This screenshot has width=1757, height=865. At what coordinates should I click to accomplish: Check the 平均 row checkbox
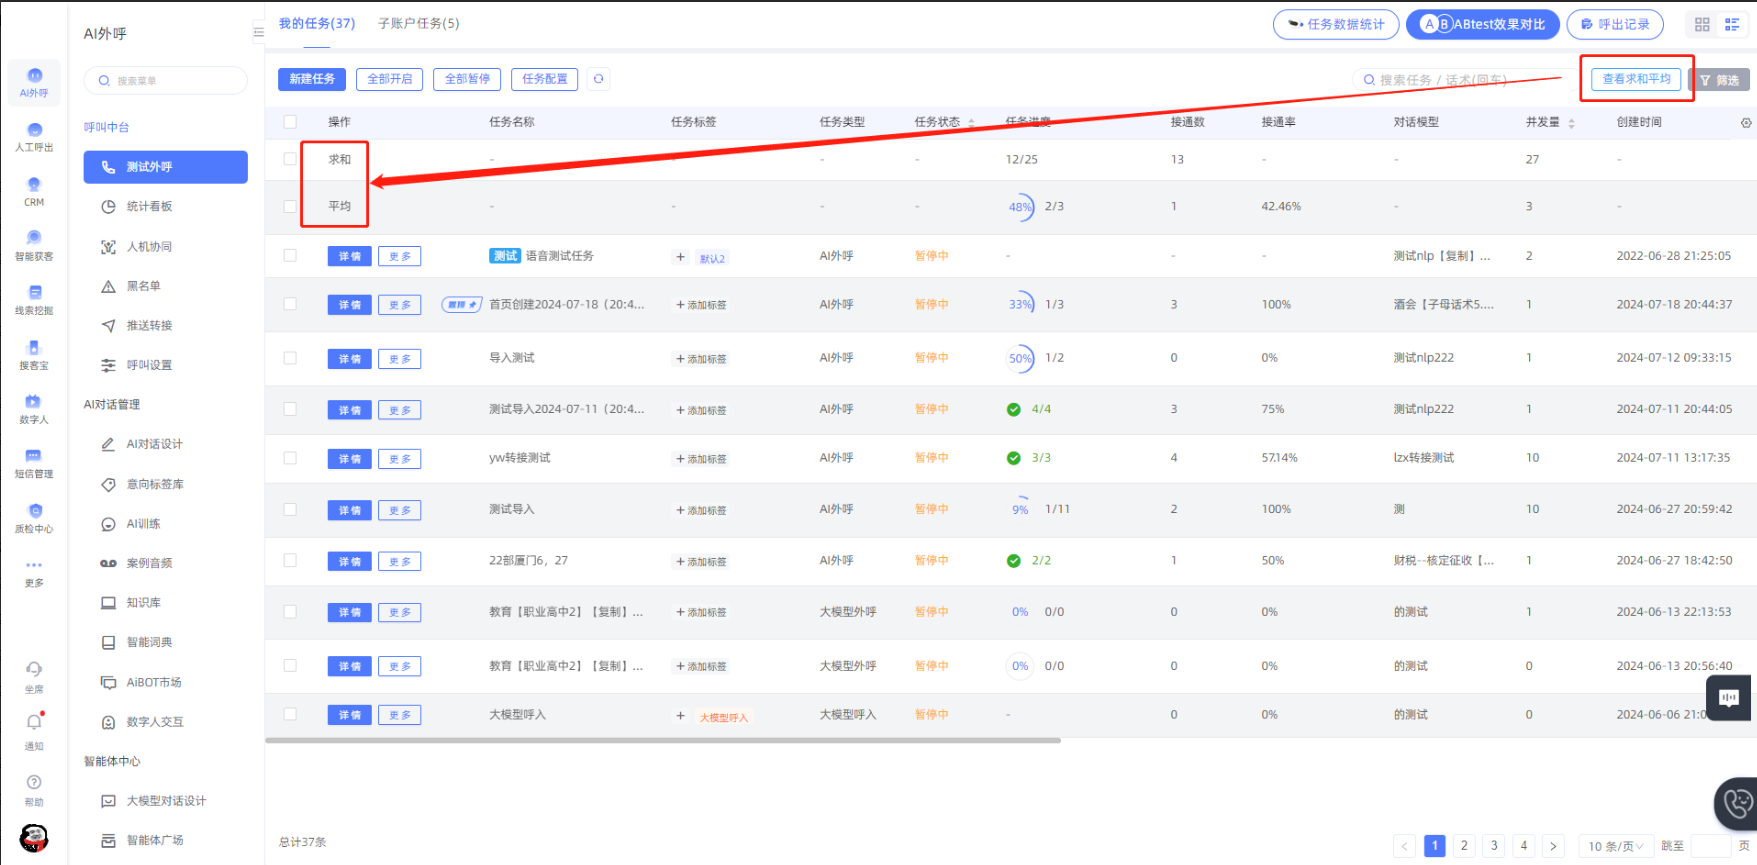coord(290,207)
